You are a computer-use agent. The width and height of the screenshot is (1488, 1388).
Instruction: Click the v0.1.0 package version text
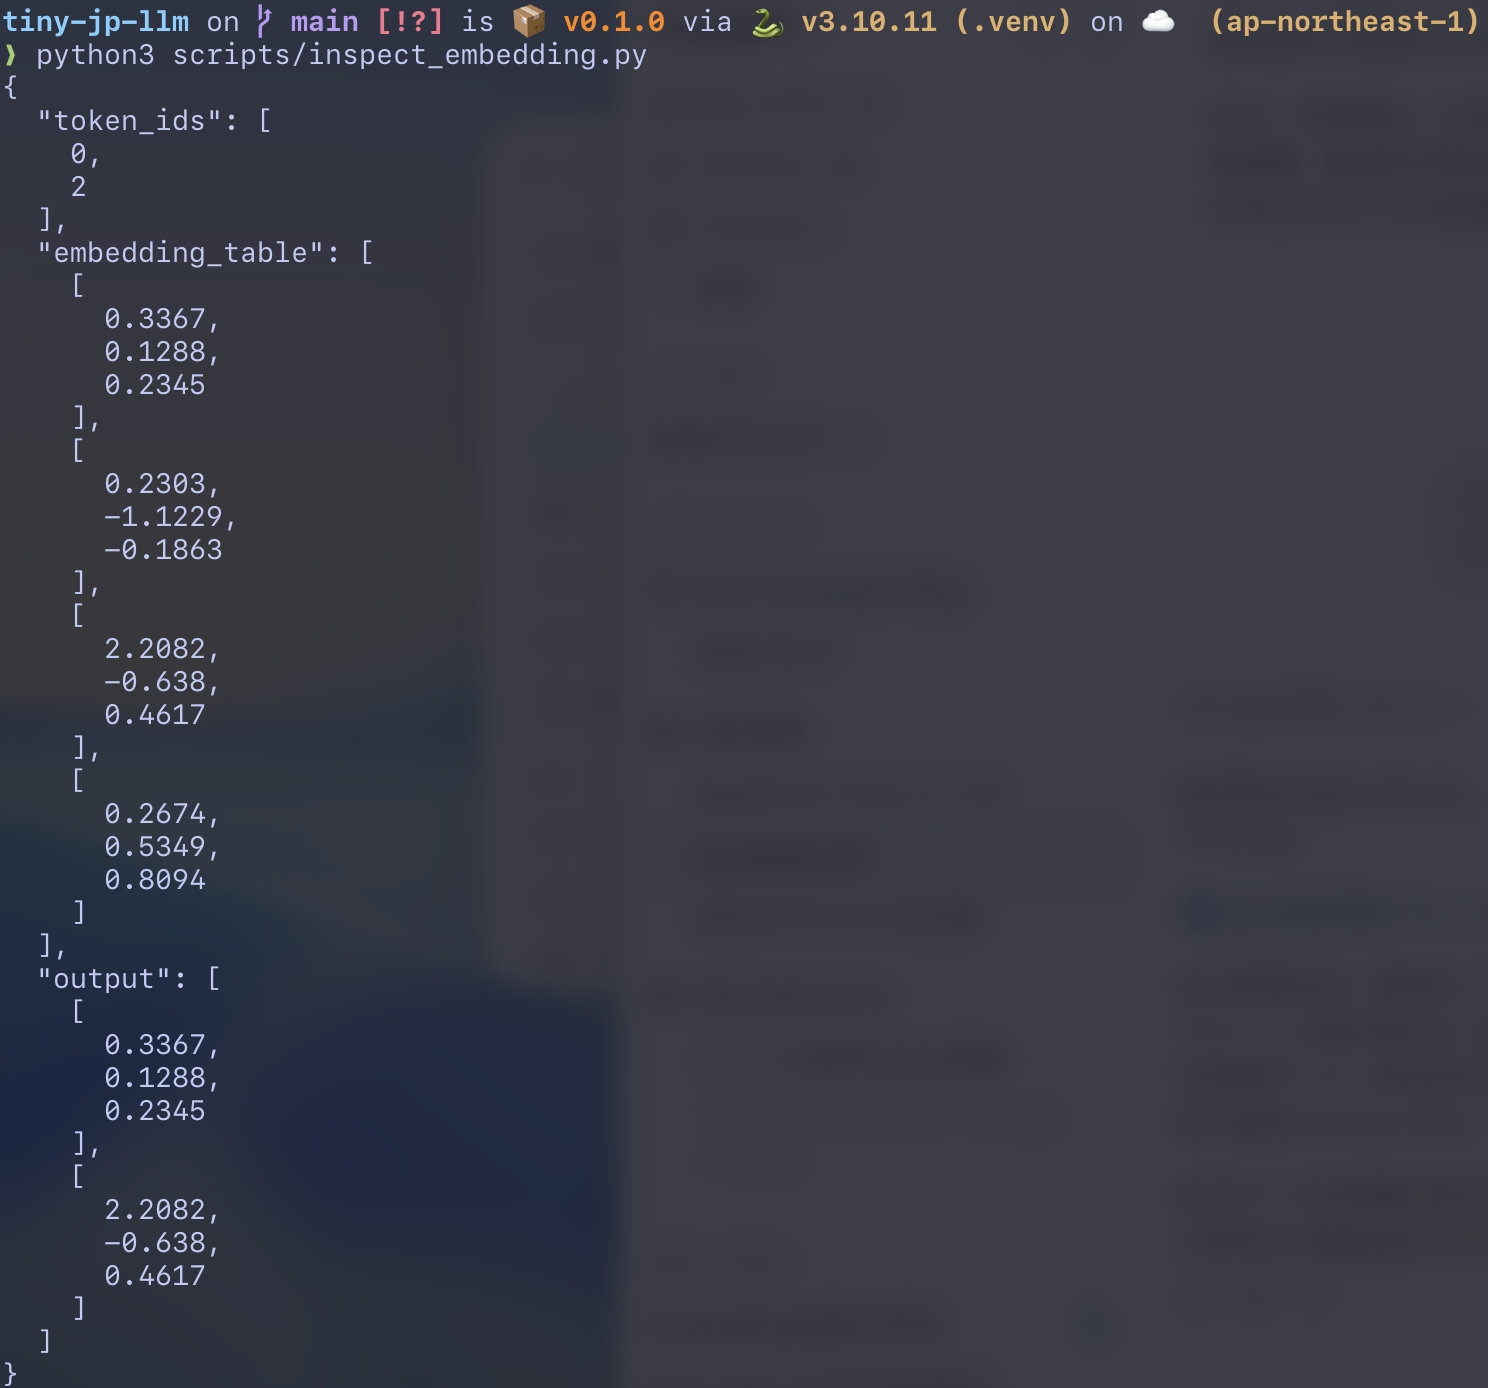point(614,21)
